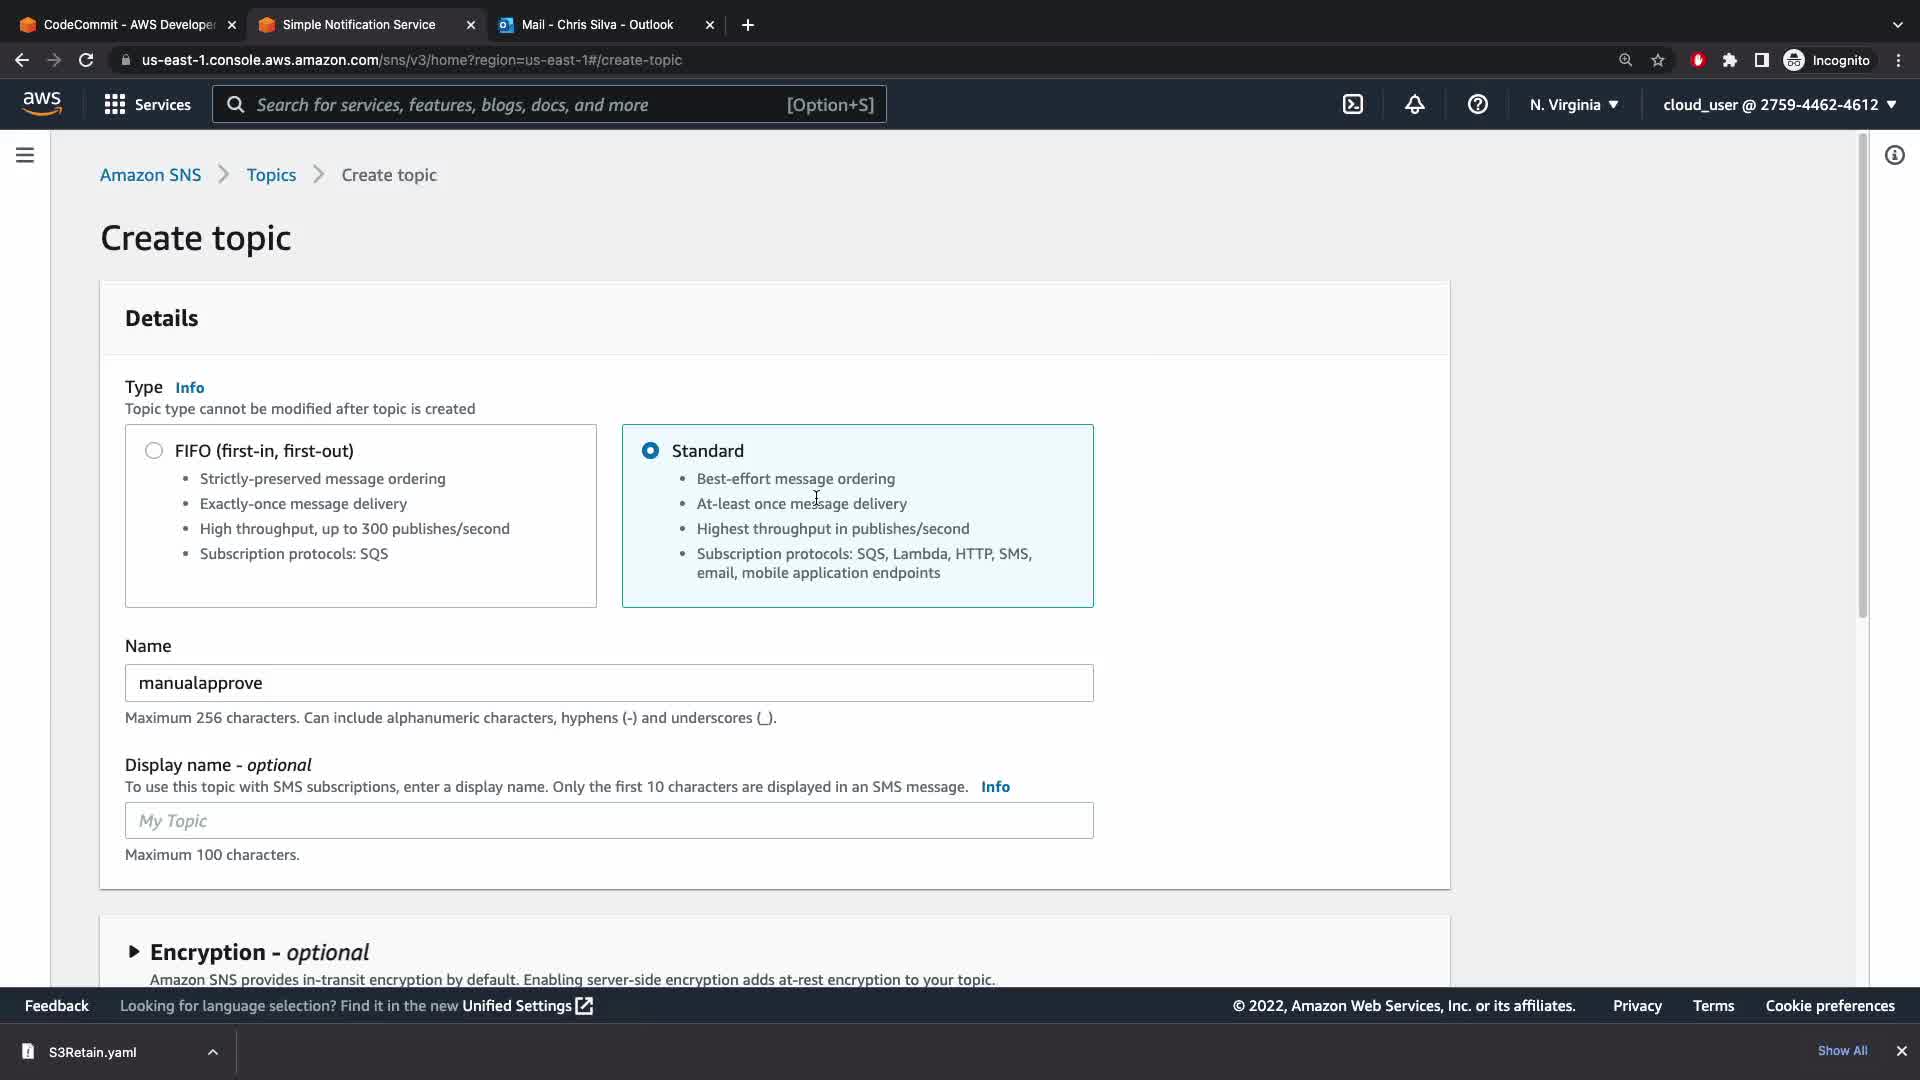
Task: Click the Display name input field
Action: 608,821
